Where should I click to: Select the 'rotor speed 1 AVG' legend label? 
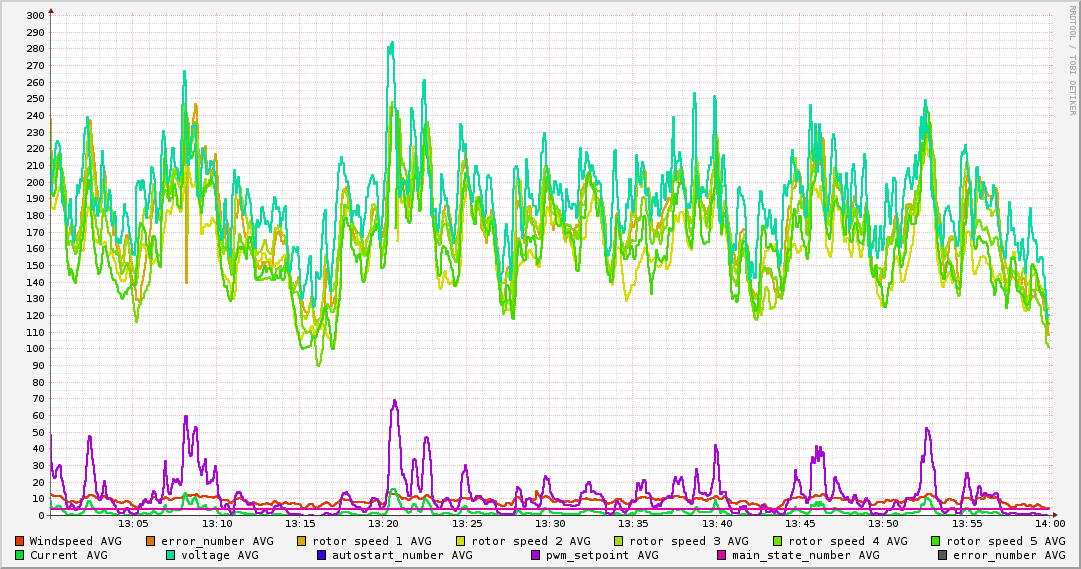[x=372, y=541]
